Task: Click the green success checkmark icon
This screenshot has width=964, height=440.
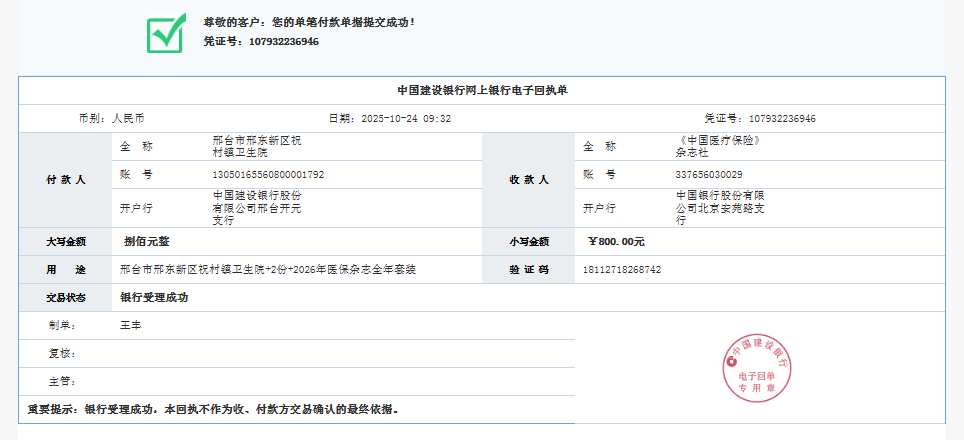Action: point(166,33)
